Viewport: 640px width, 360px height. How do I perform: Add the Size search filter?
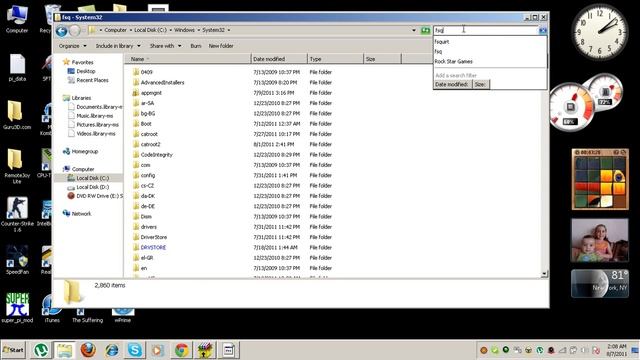[480, 84]
